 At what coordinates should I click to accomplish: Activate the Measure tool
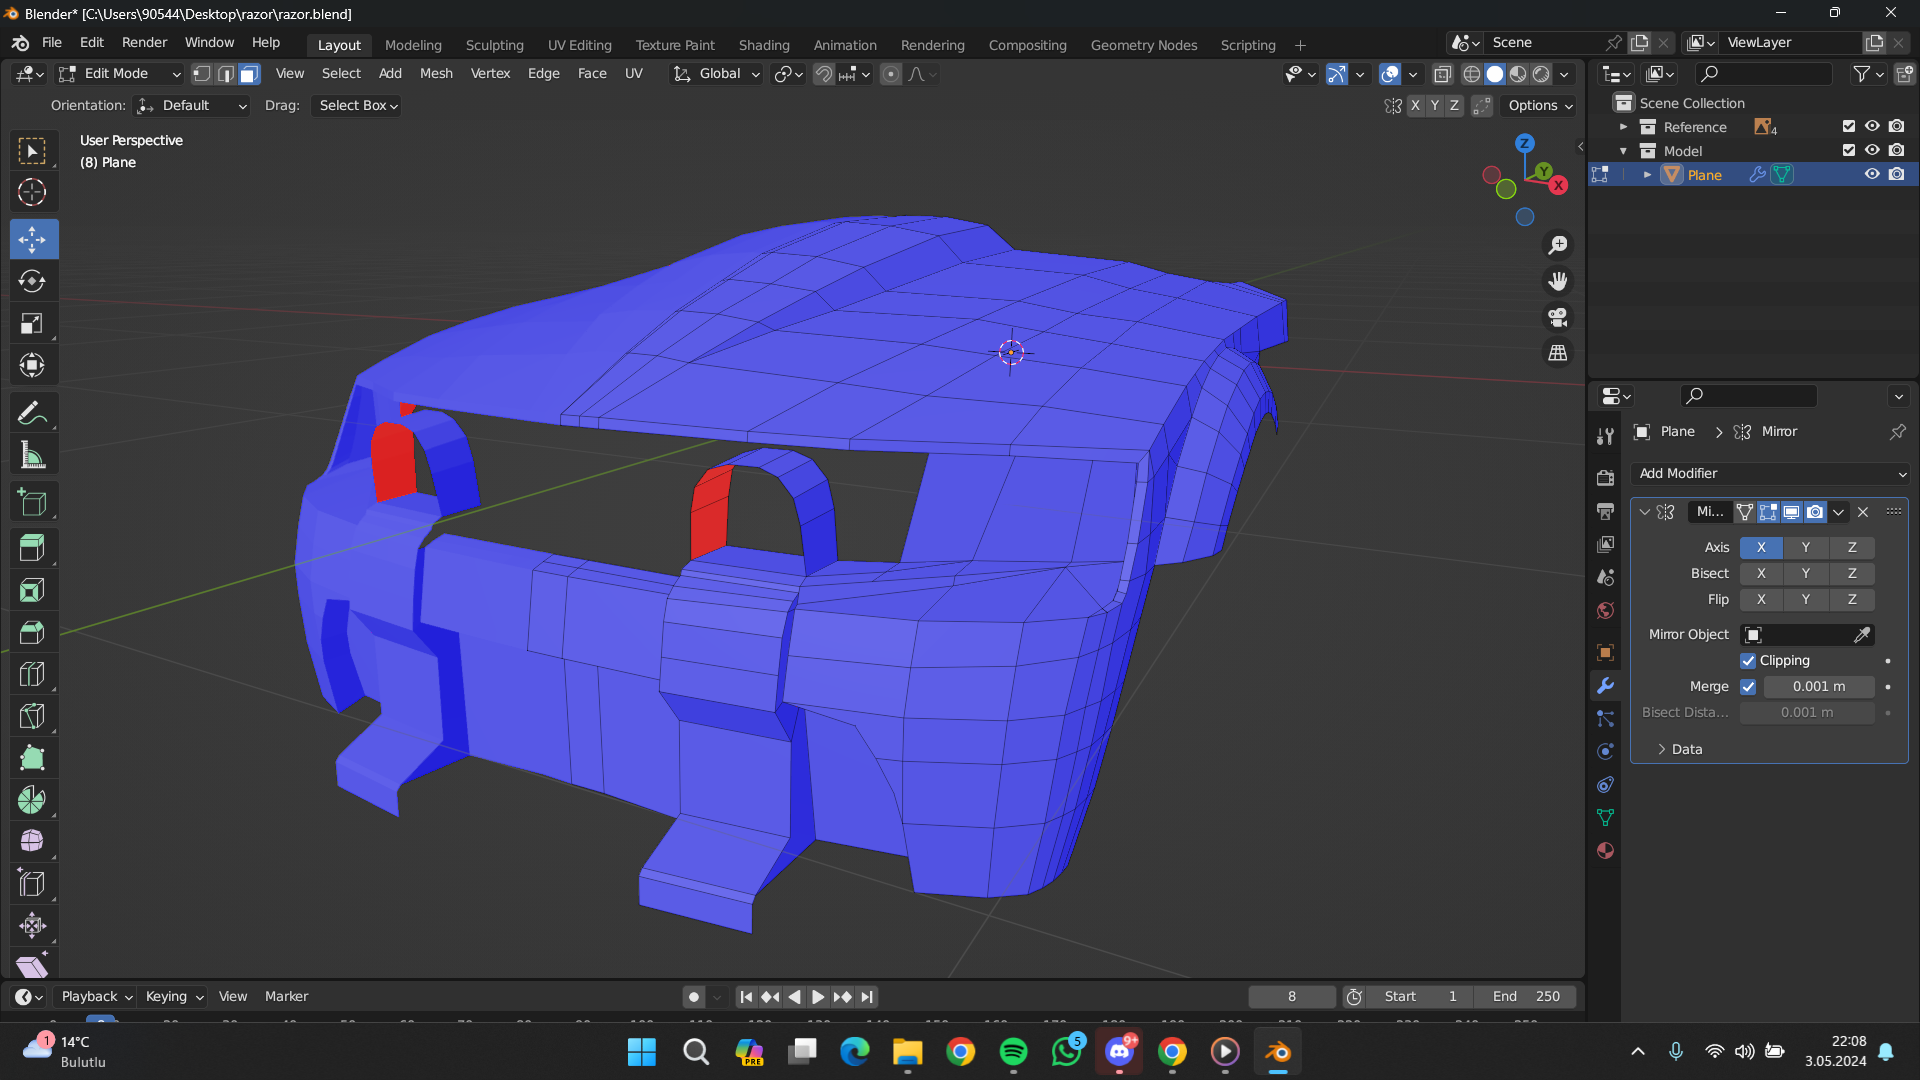[x=32, y=455]
